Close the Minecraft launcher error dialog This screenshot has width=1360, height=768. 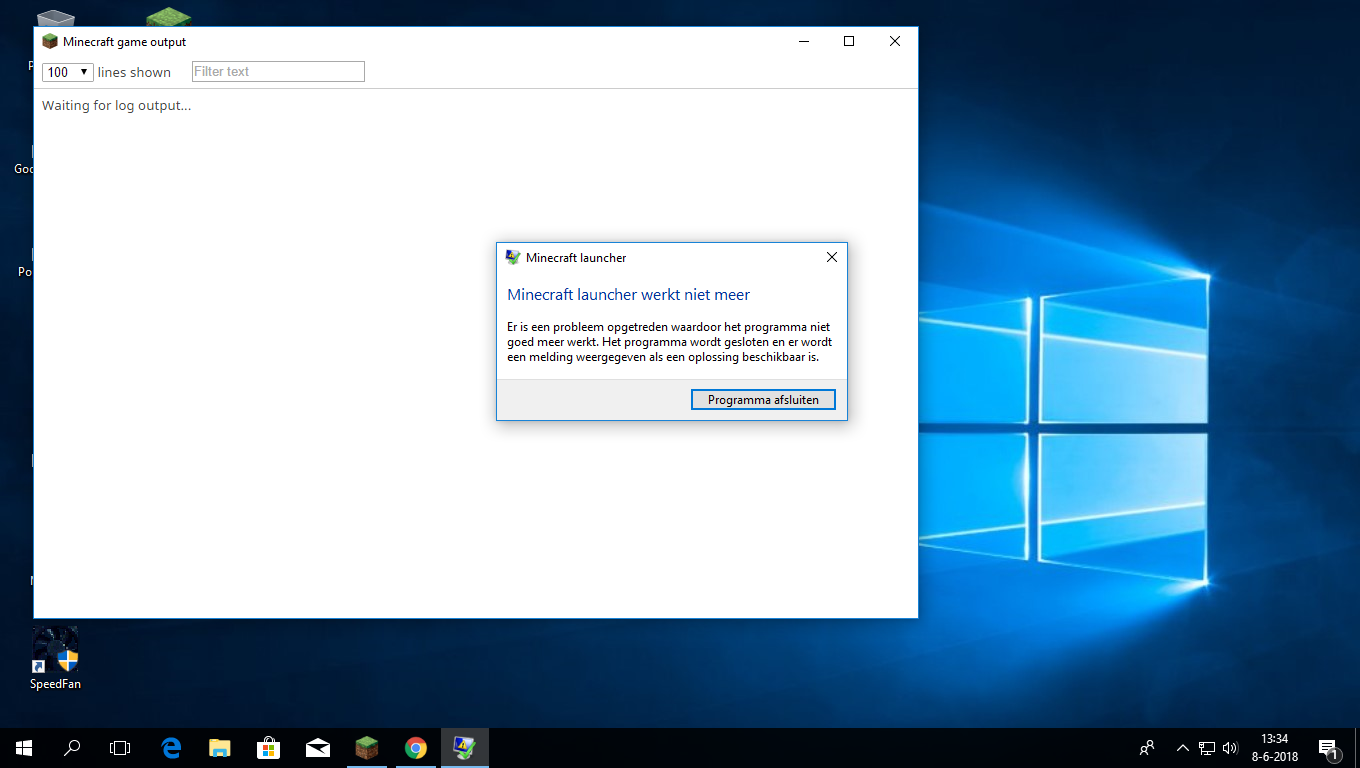point(831,257)
